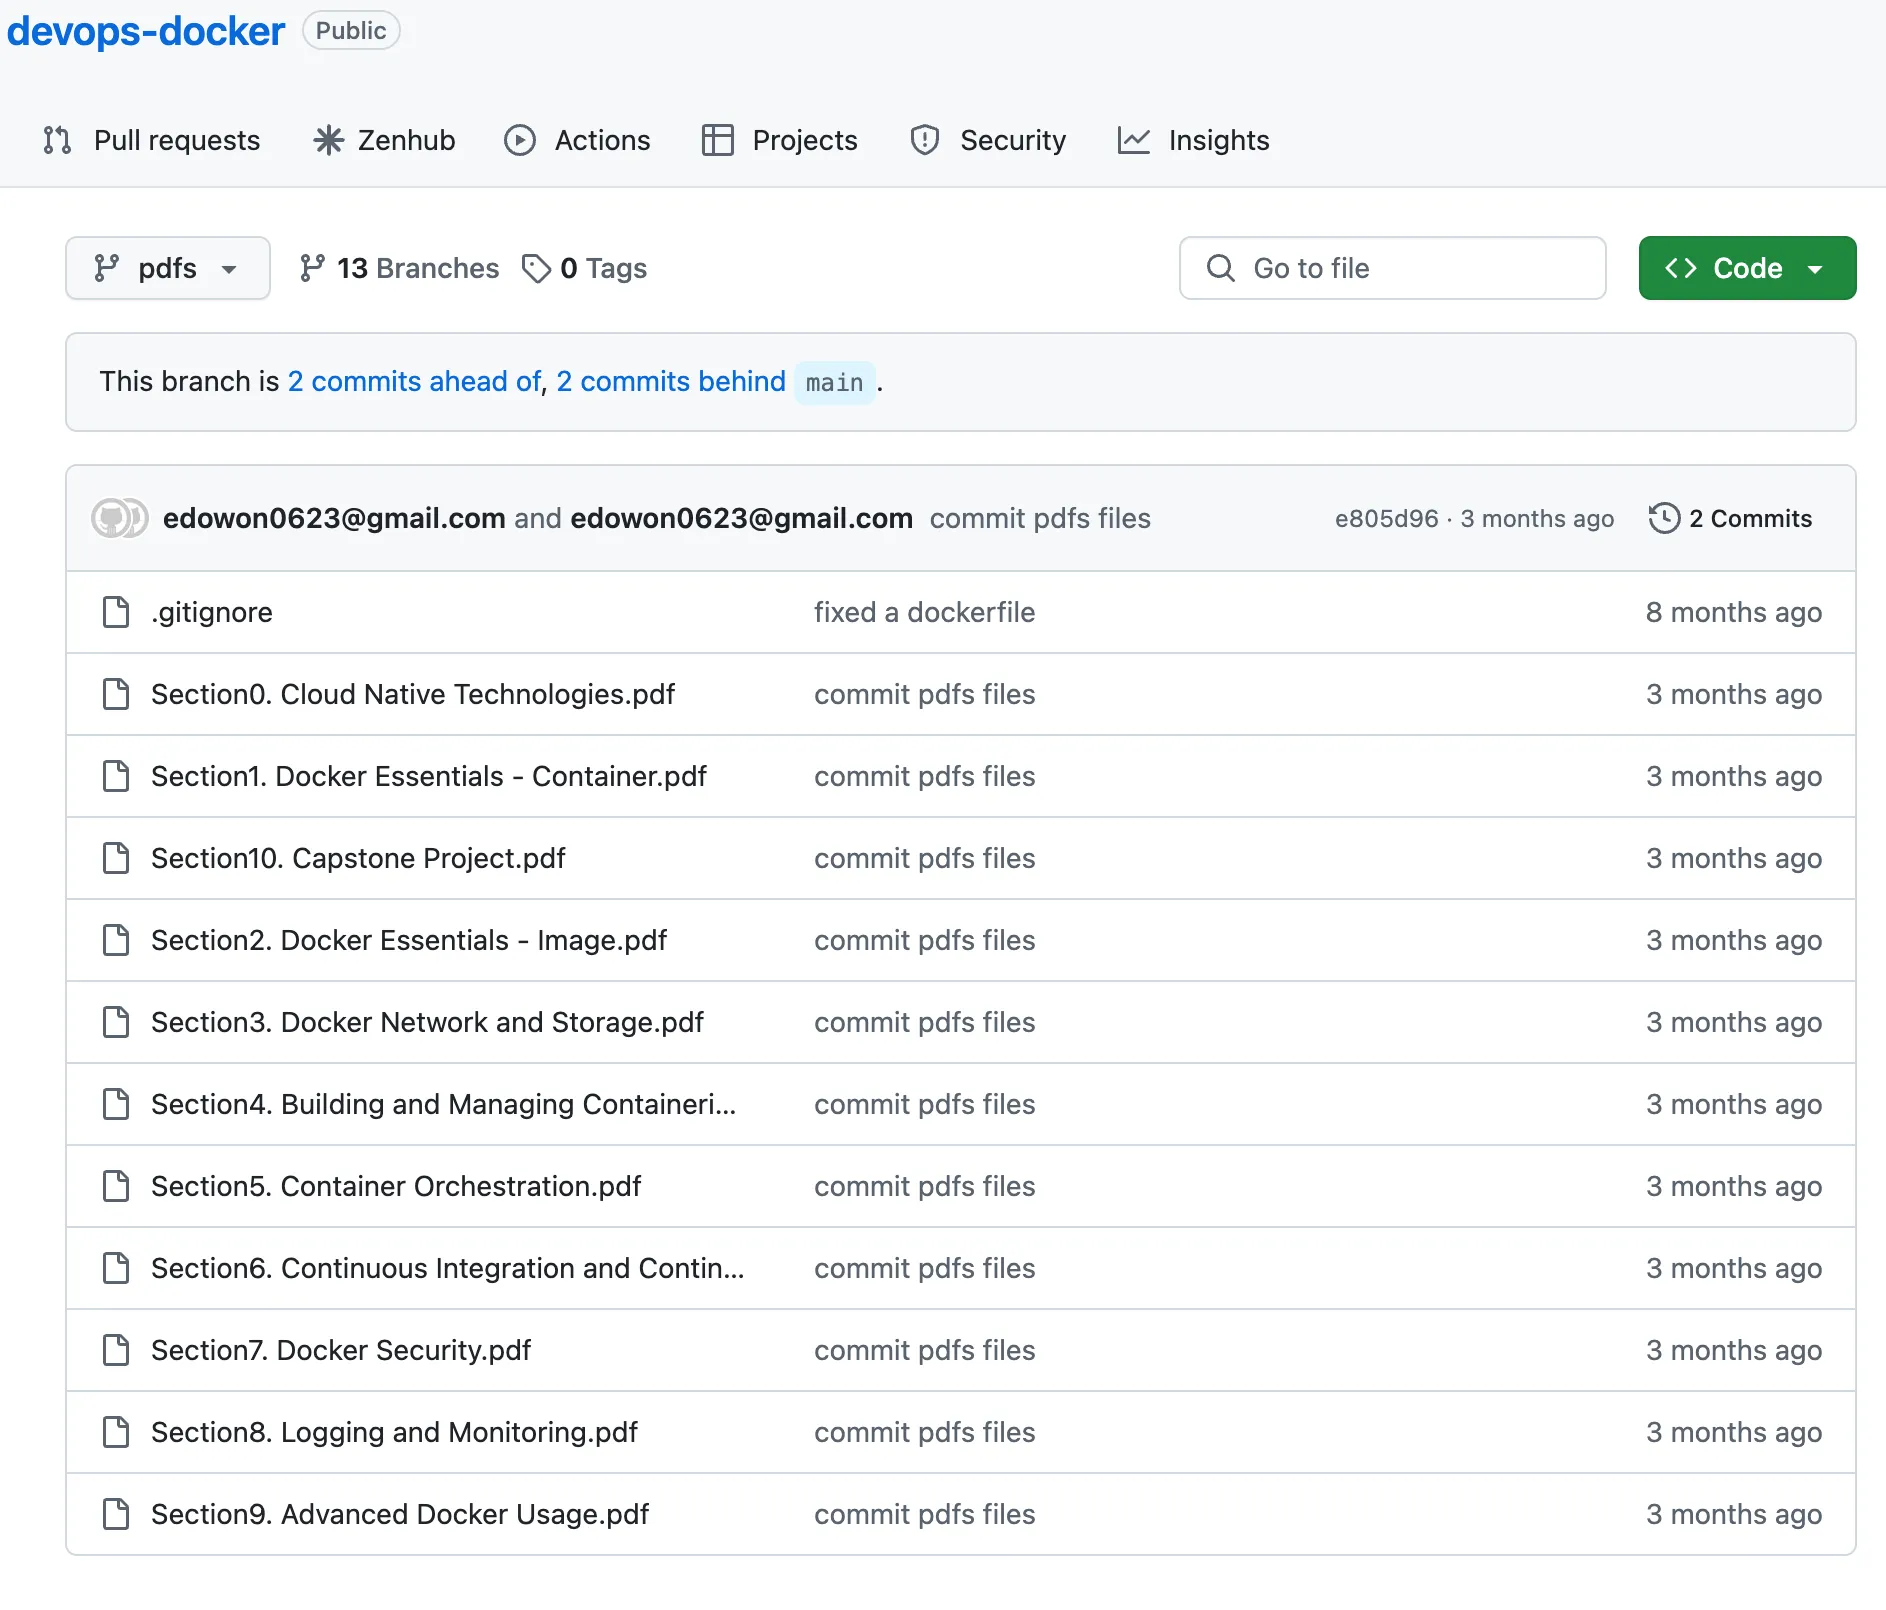Click file icon for Section5 Container Orchestration

click(116, 1186)
